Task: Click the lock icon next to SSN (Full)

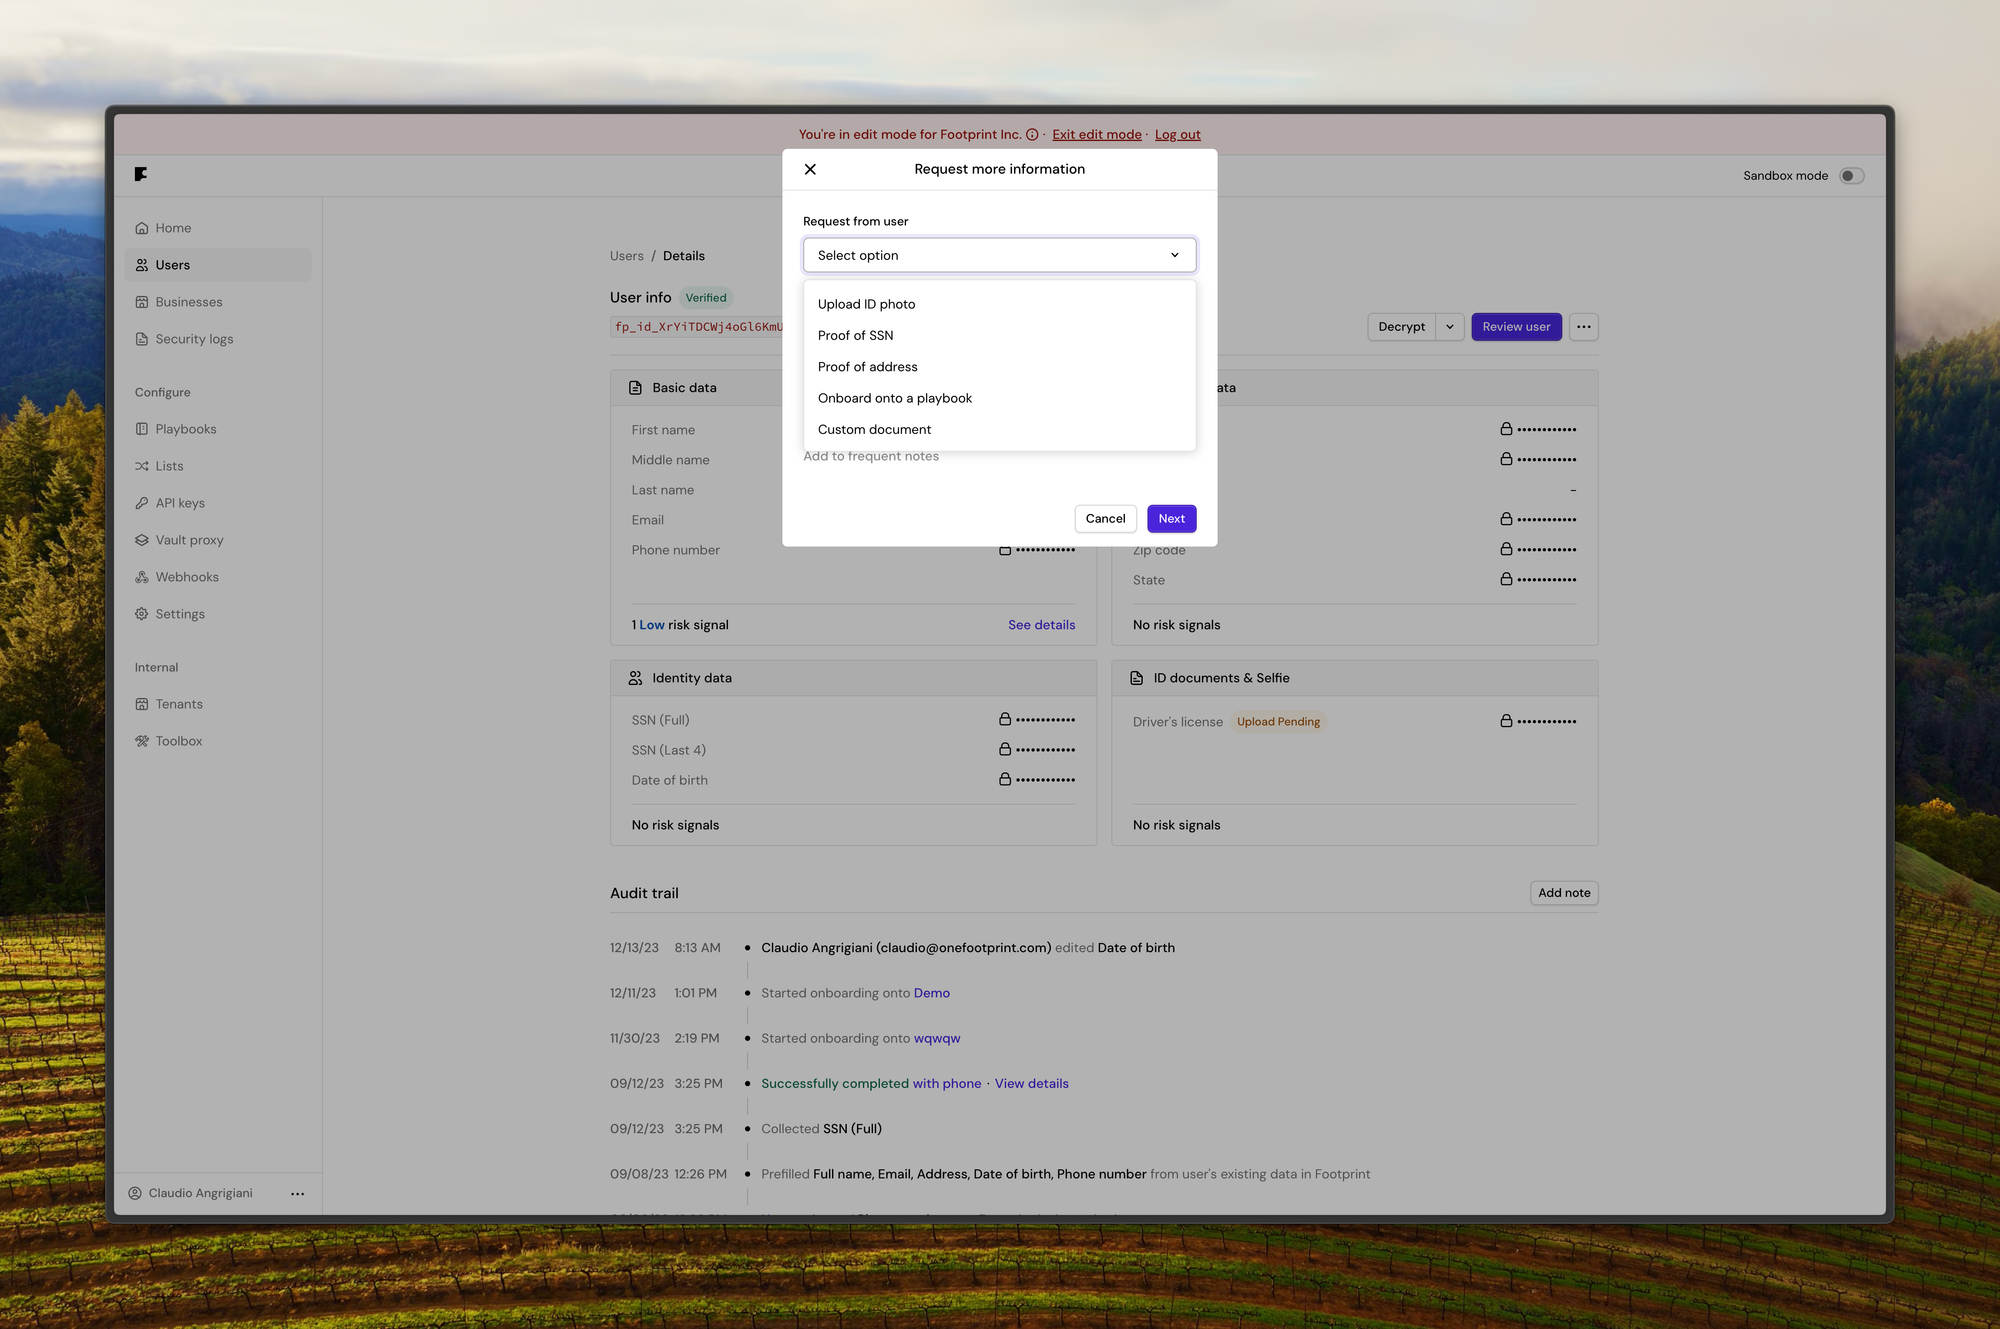Action: [1005, 719]
